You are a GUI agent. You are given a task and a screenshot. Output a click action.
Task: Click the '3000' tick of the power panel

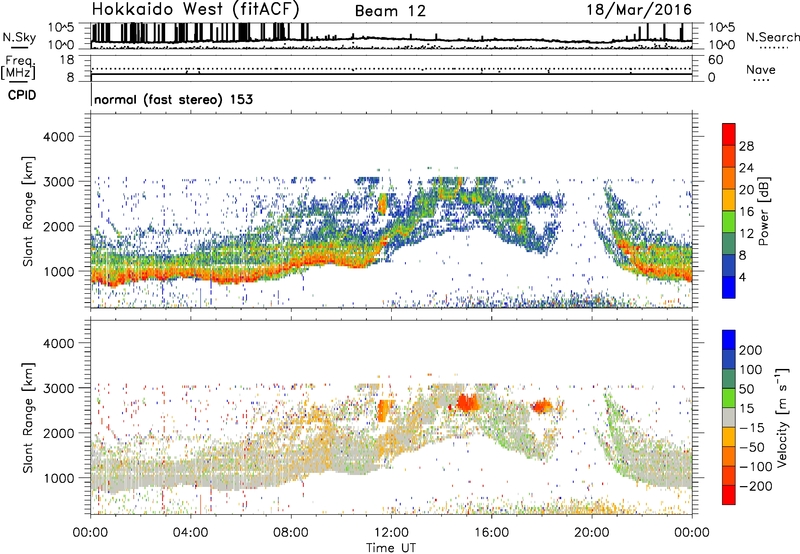[58, 182]
